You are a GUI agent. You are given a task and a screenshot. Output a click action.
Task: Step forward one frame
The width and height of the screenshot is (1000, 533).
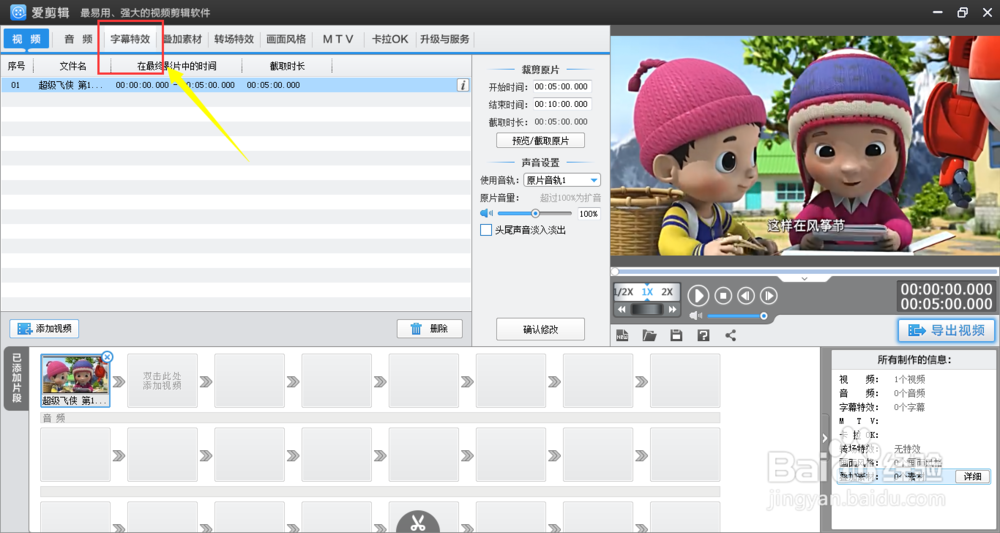coord(769,295)
